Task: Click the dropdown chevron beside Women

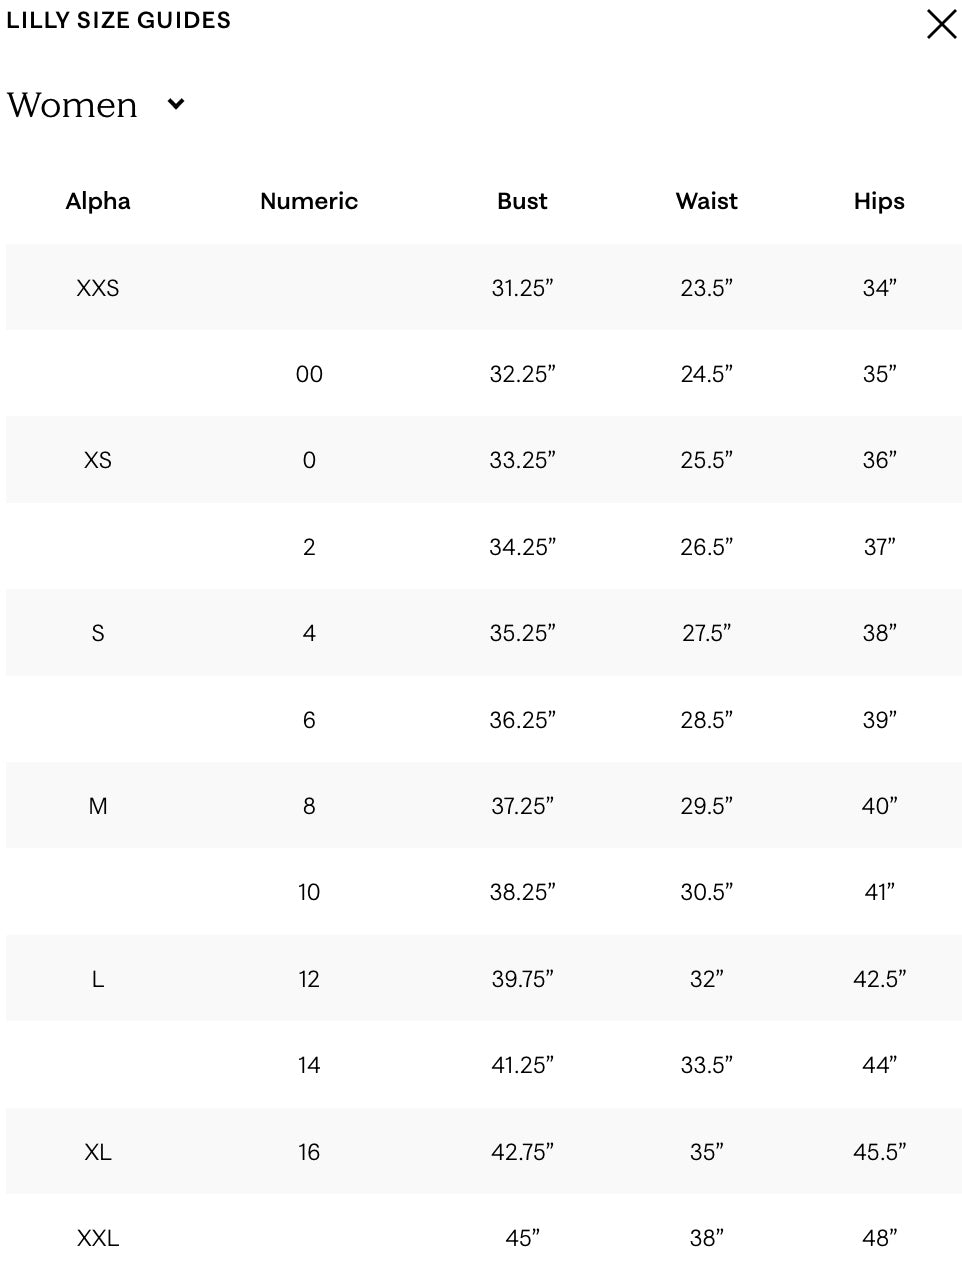Action: click(x=176, y=104)
